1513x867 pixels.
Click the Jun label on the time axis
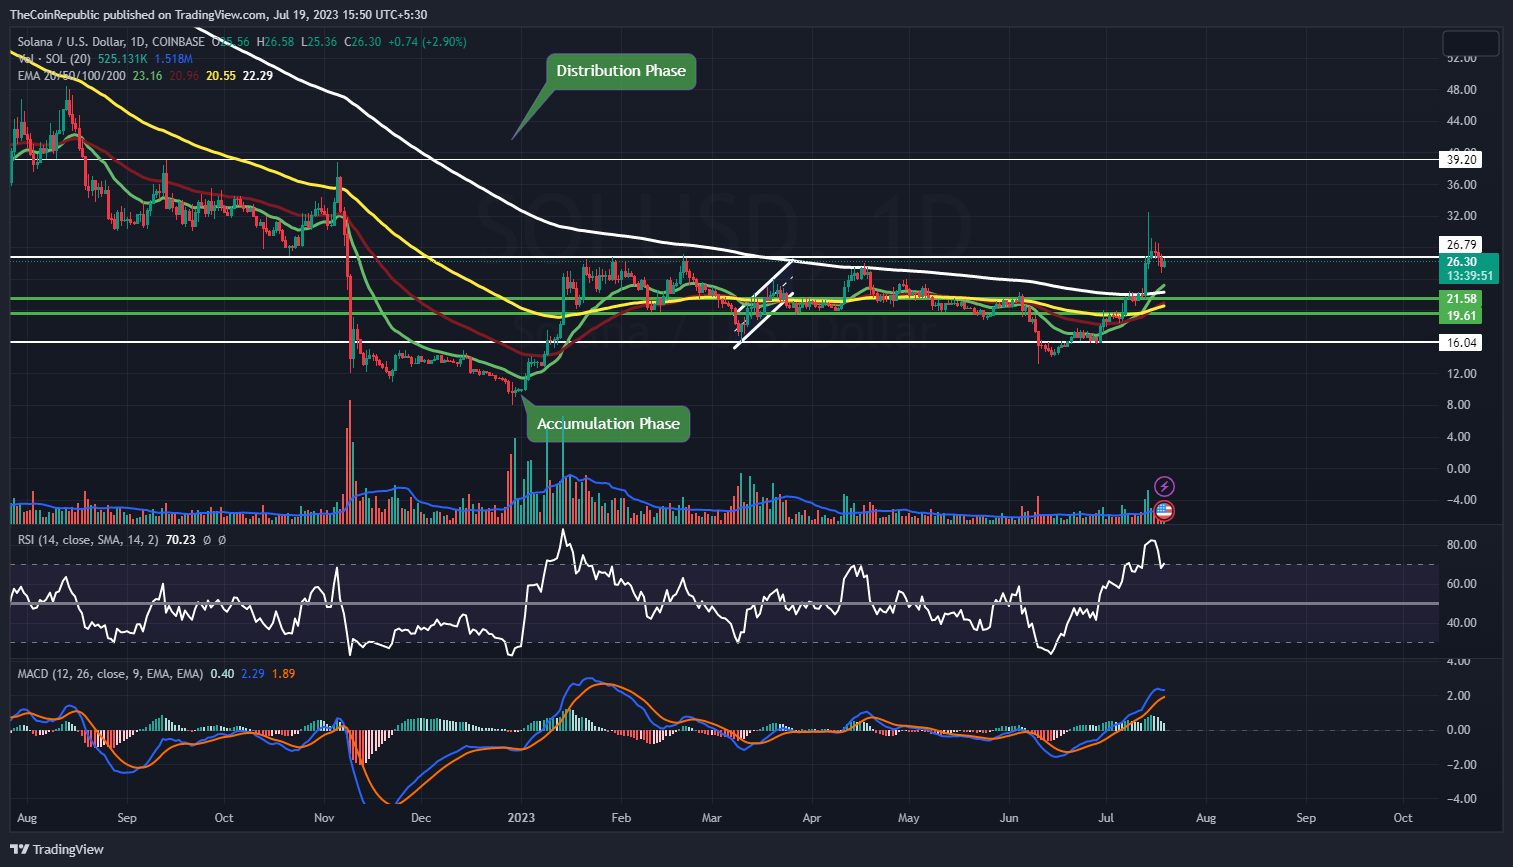pyautogui.click(x=1009, y=818)
